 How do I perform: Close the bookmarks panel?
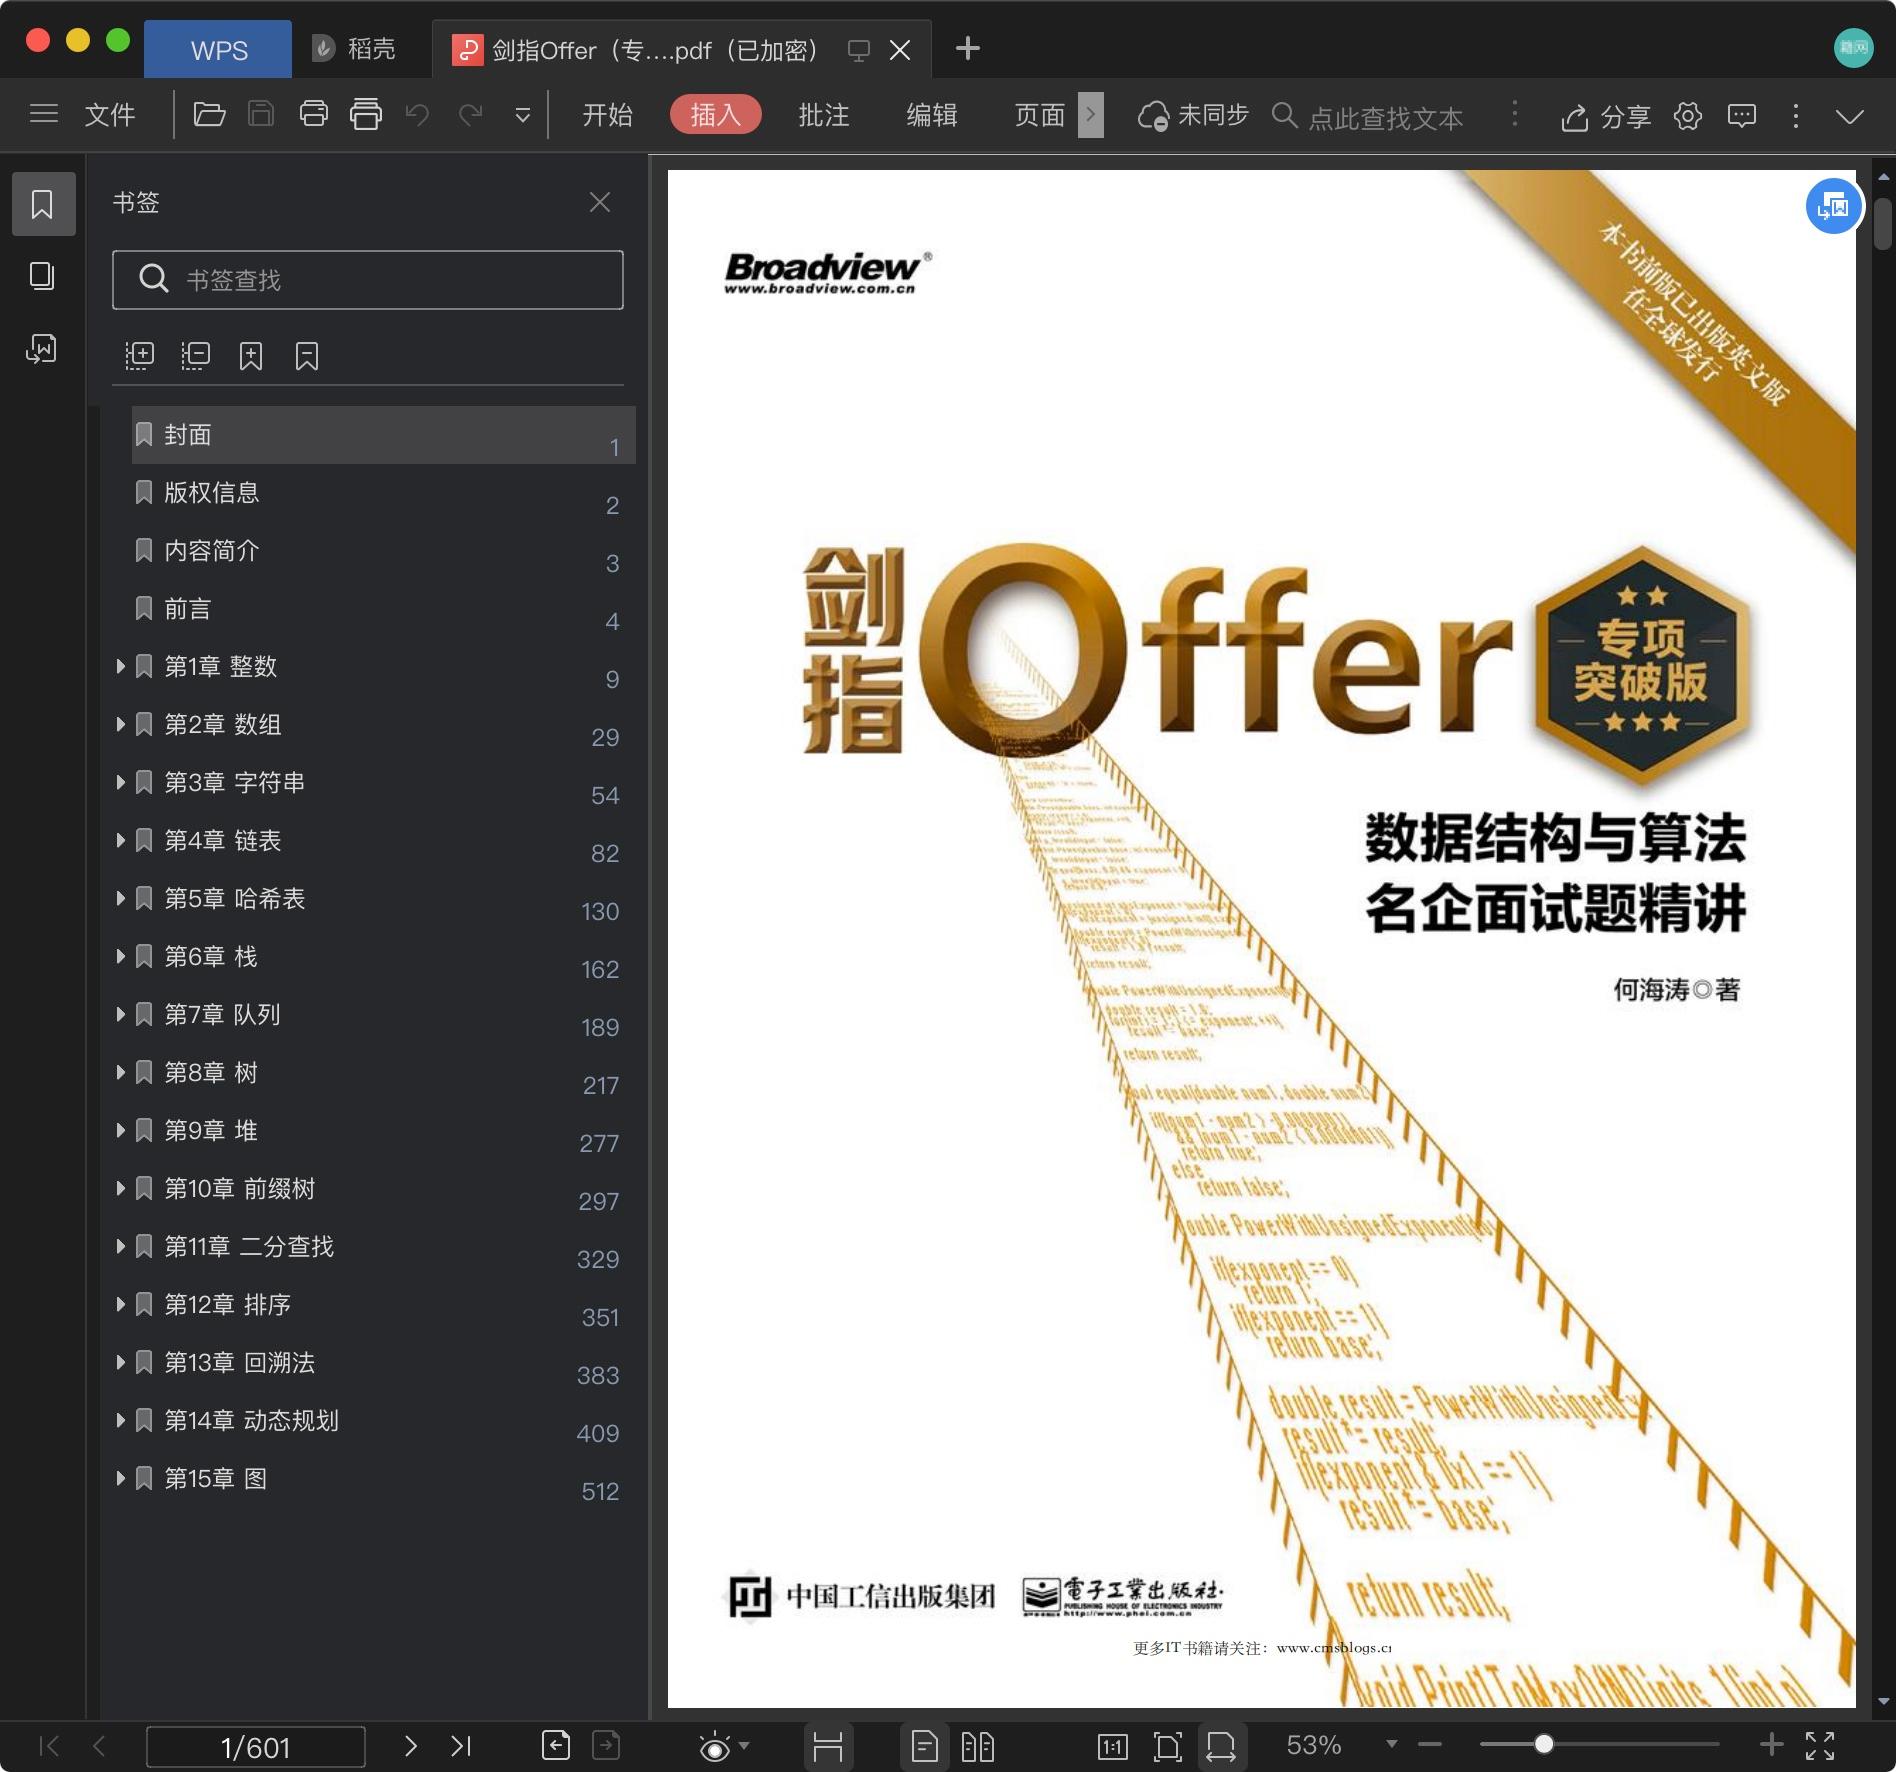point(600,202)
